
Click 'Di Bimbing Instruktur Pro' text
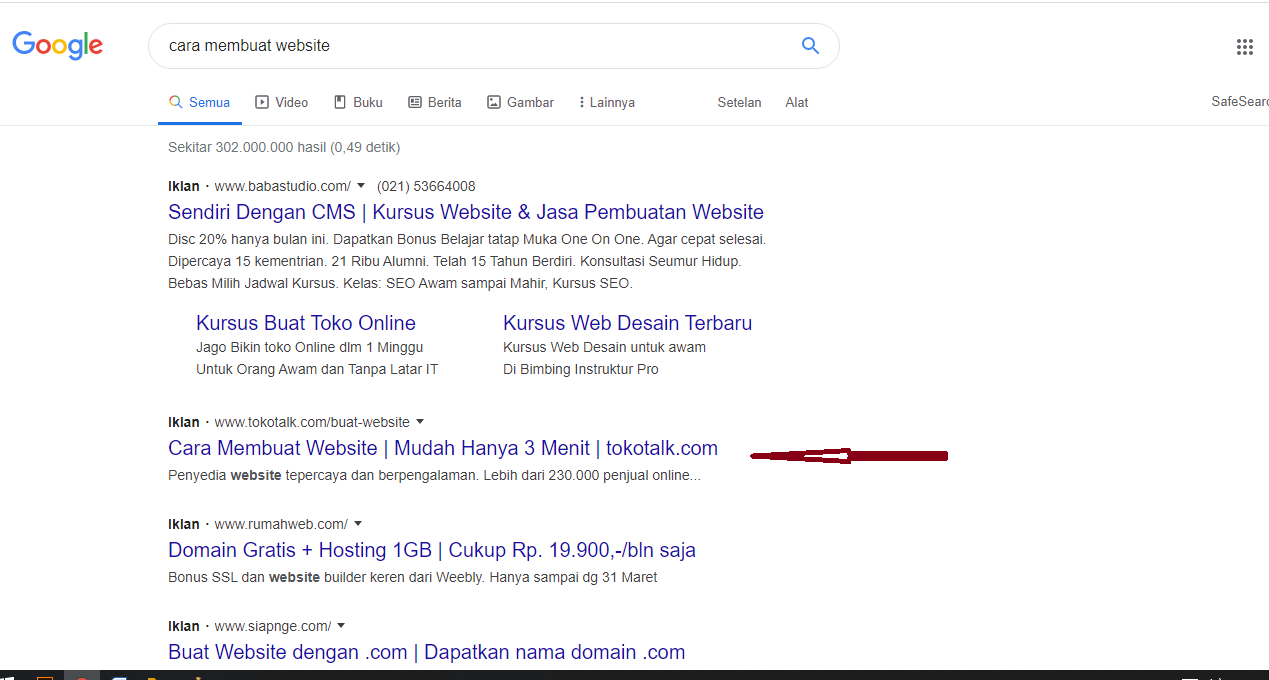coord(581,369)
